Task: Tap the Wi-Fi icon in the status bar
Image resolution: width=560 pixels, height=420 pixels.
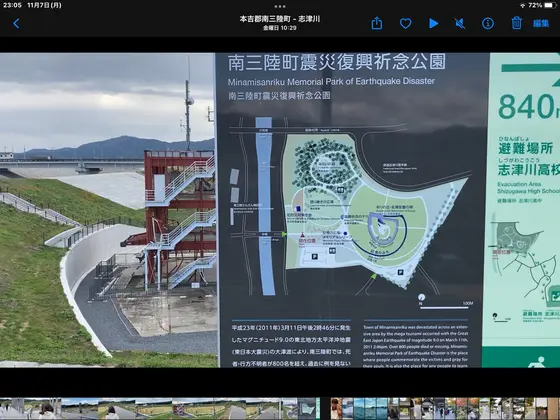Action: 523,5
